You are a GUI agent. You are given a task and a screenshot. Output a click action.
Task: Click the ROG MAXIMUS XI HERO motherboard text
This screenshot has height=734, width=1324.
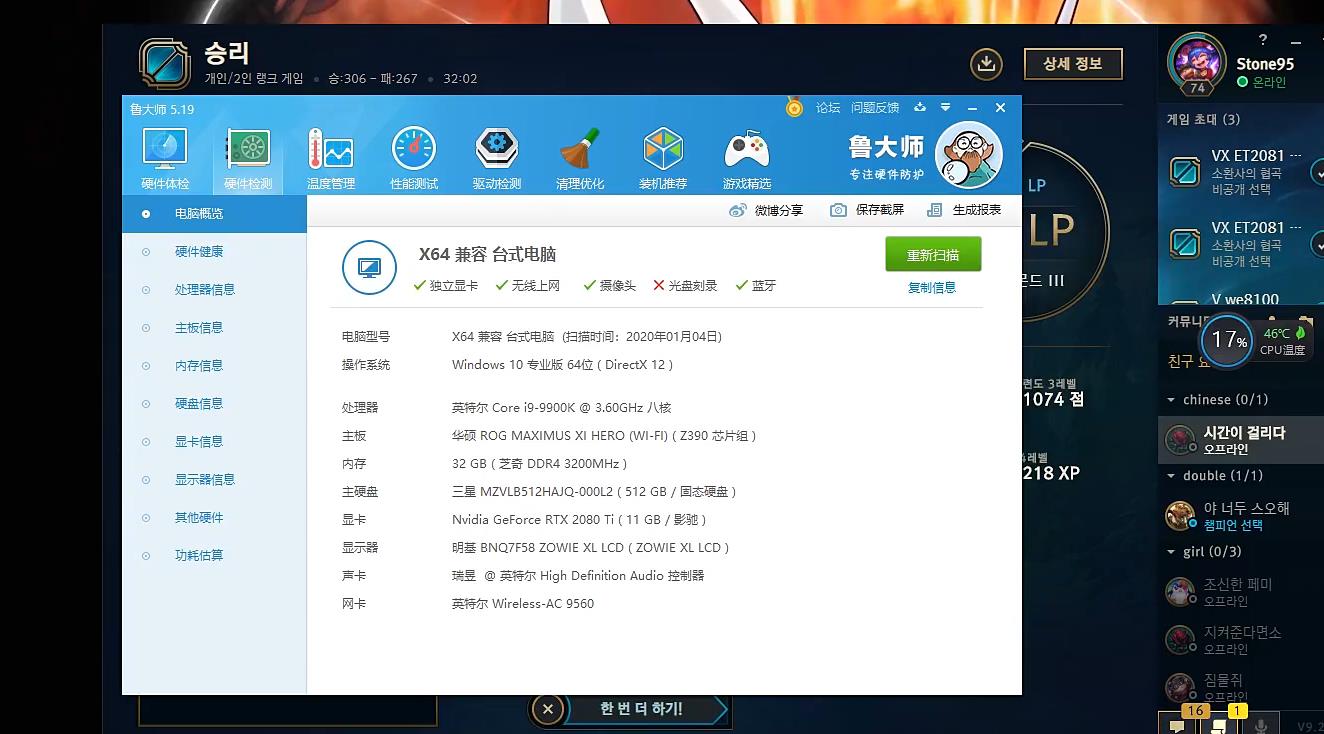click(604, 436)
